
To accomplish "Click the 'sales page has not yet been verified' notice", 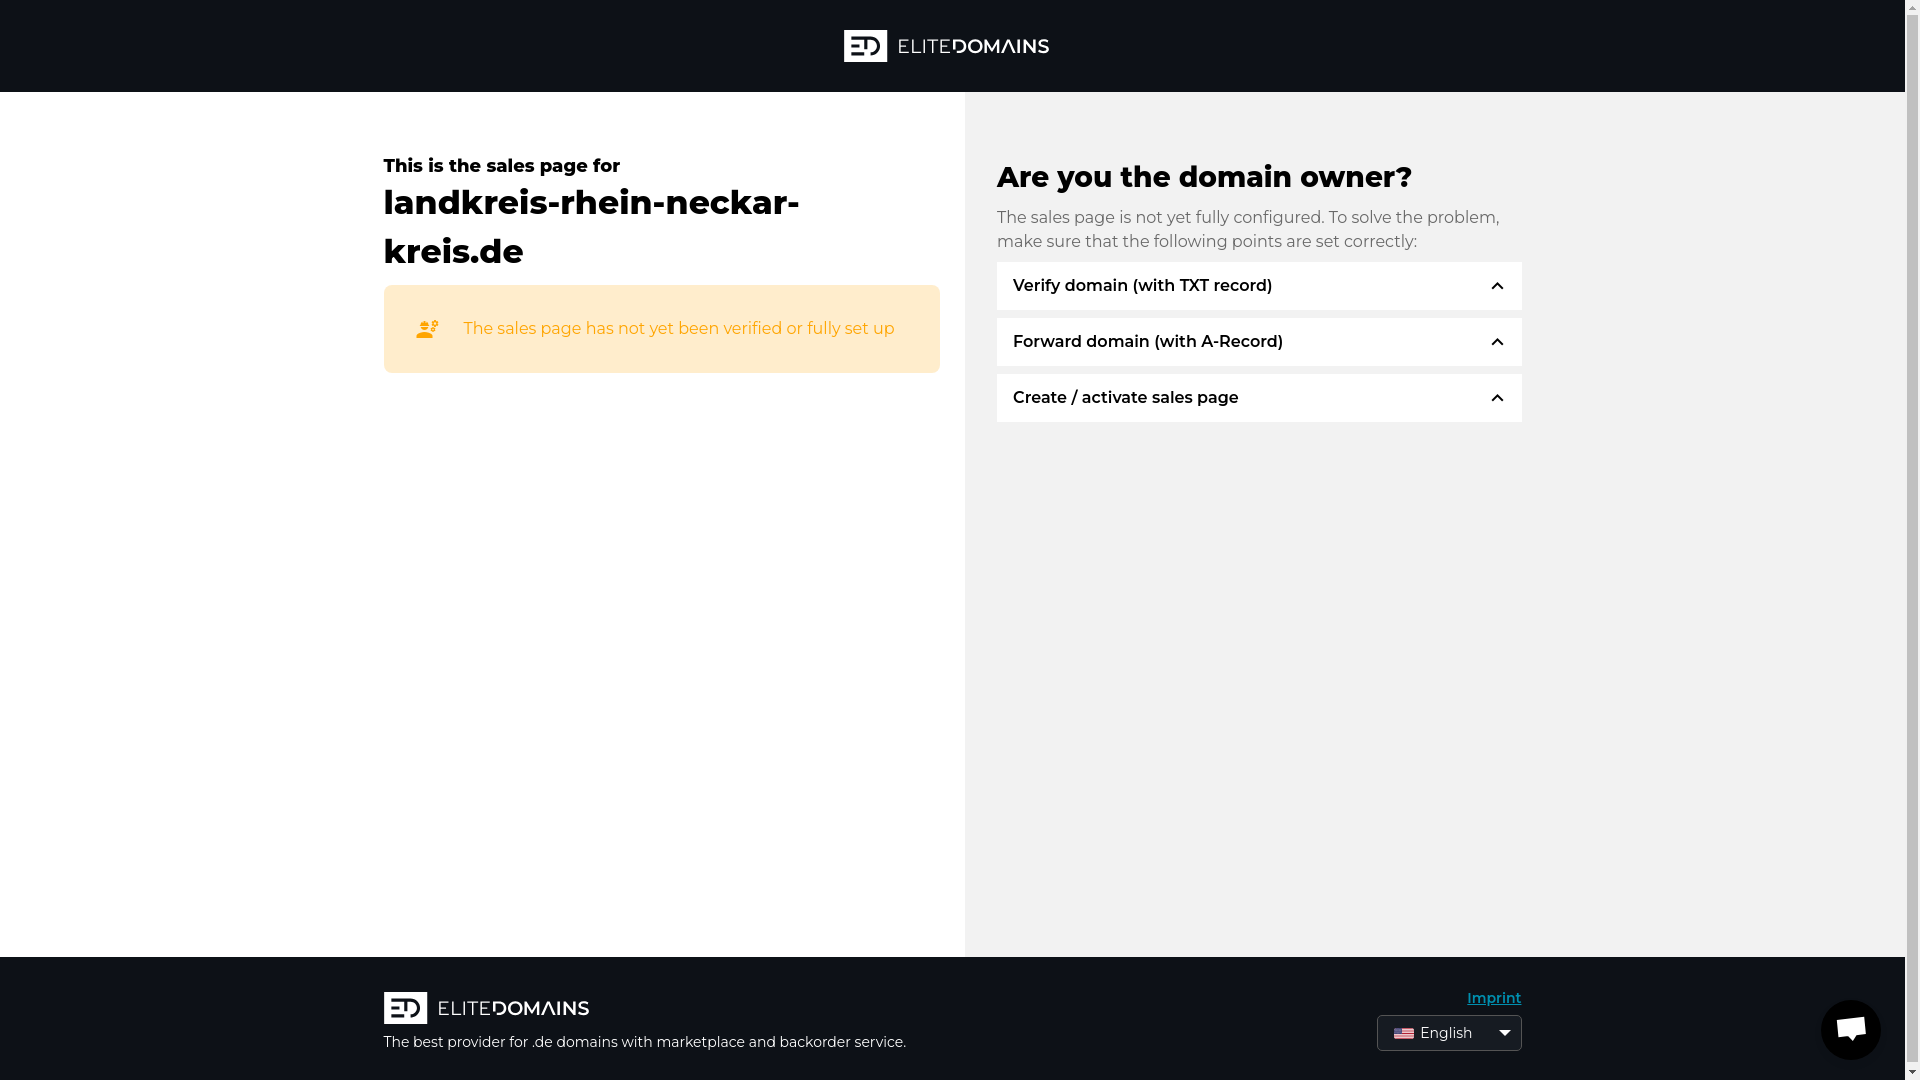I will click(x=661, y=329).
